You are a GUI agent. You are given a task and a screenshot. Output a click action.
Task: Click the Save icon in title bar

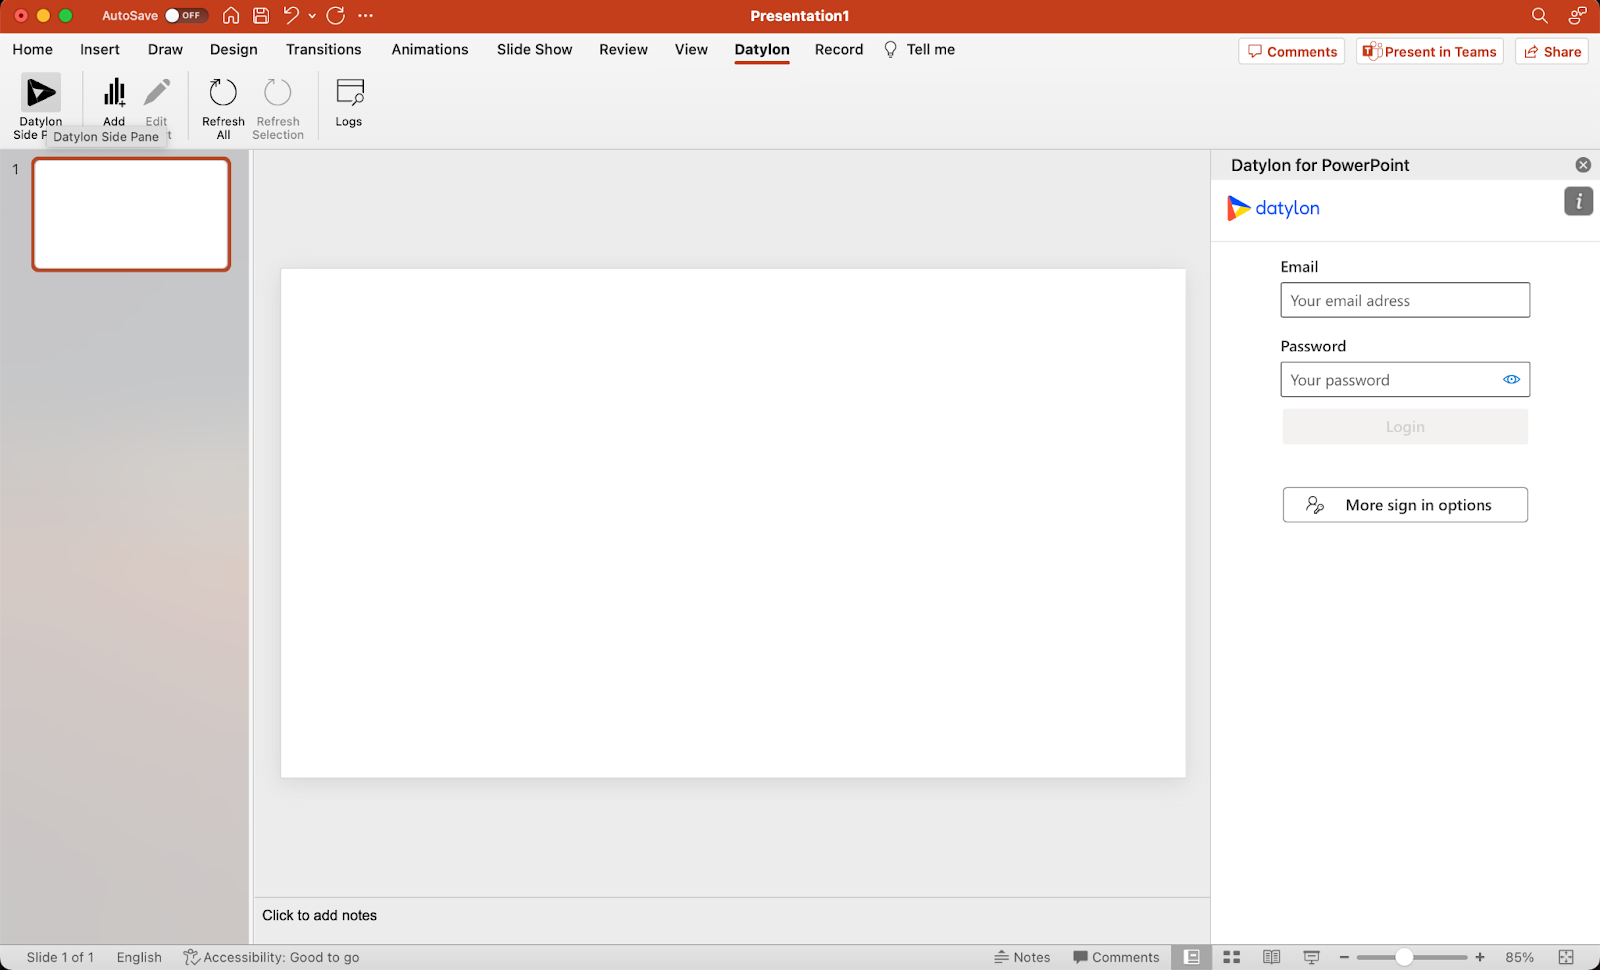(x=261, y=15)
